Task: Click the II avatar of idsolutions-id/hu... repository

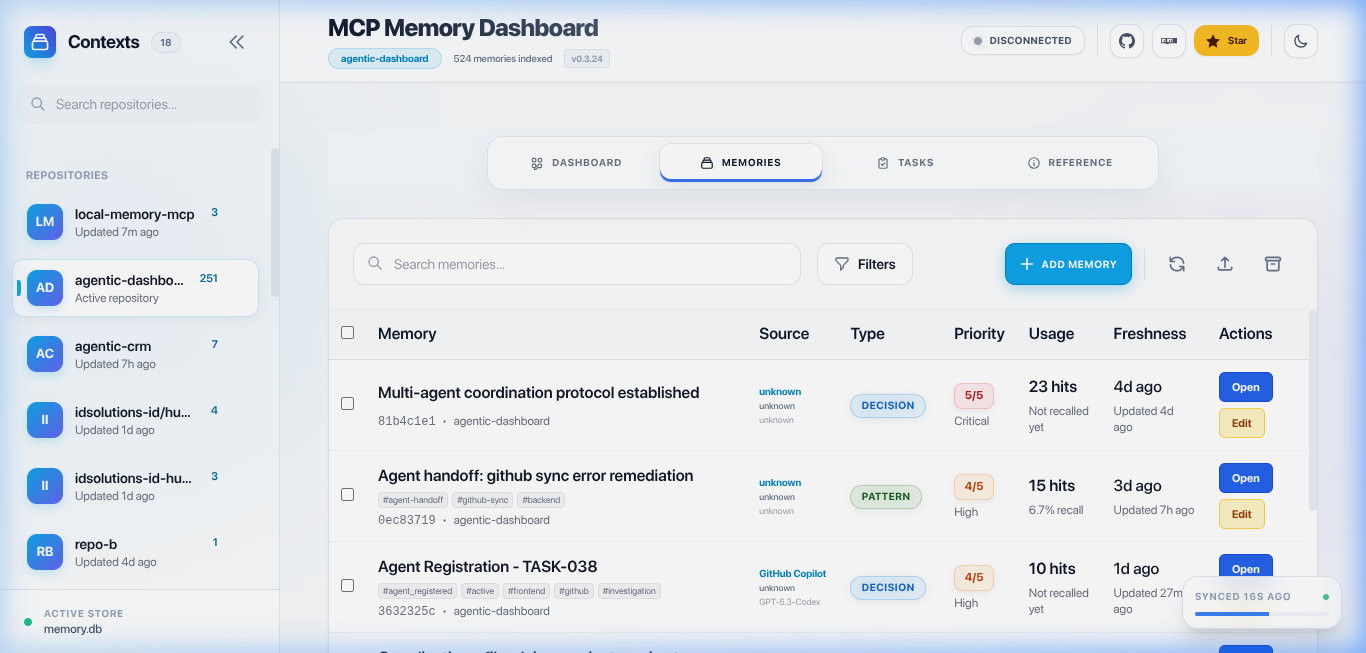Action: pyautogui.click(x=45, y=420)
